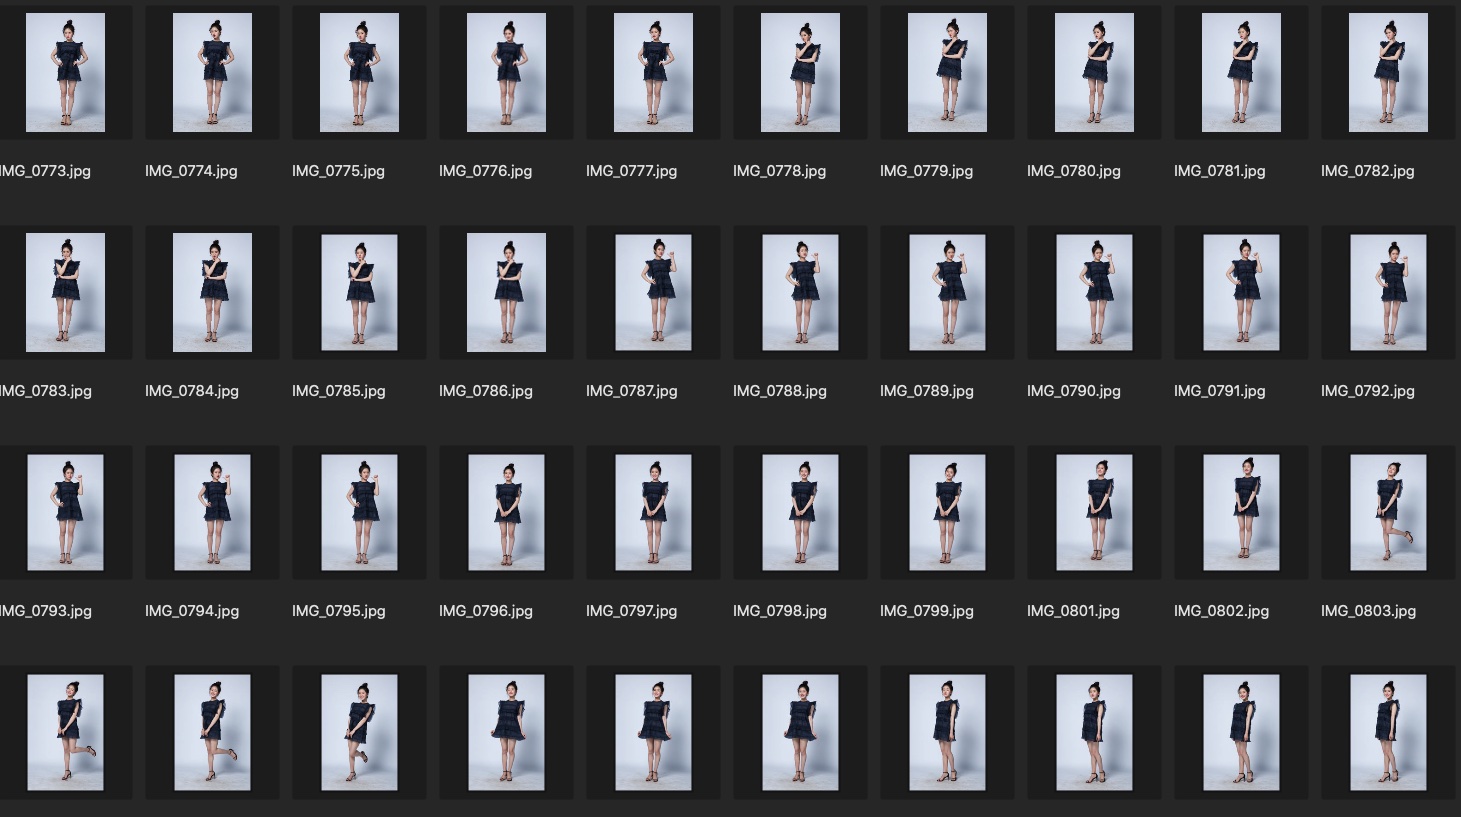Click the file name IMG_0797.jpg
This screenshot has height=817, width=1461.
point(631,611)
